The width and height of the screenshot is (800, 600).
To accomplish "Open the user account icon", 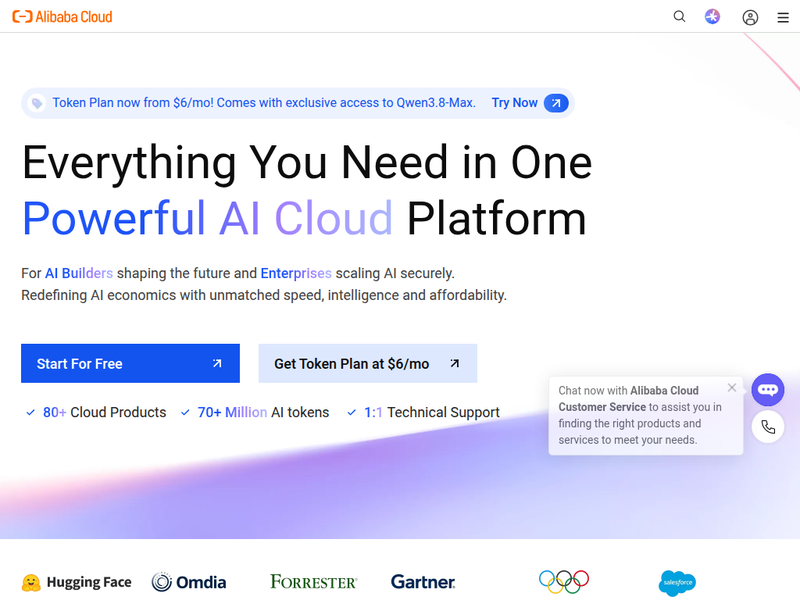I will click(x=750, y=18).
